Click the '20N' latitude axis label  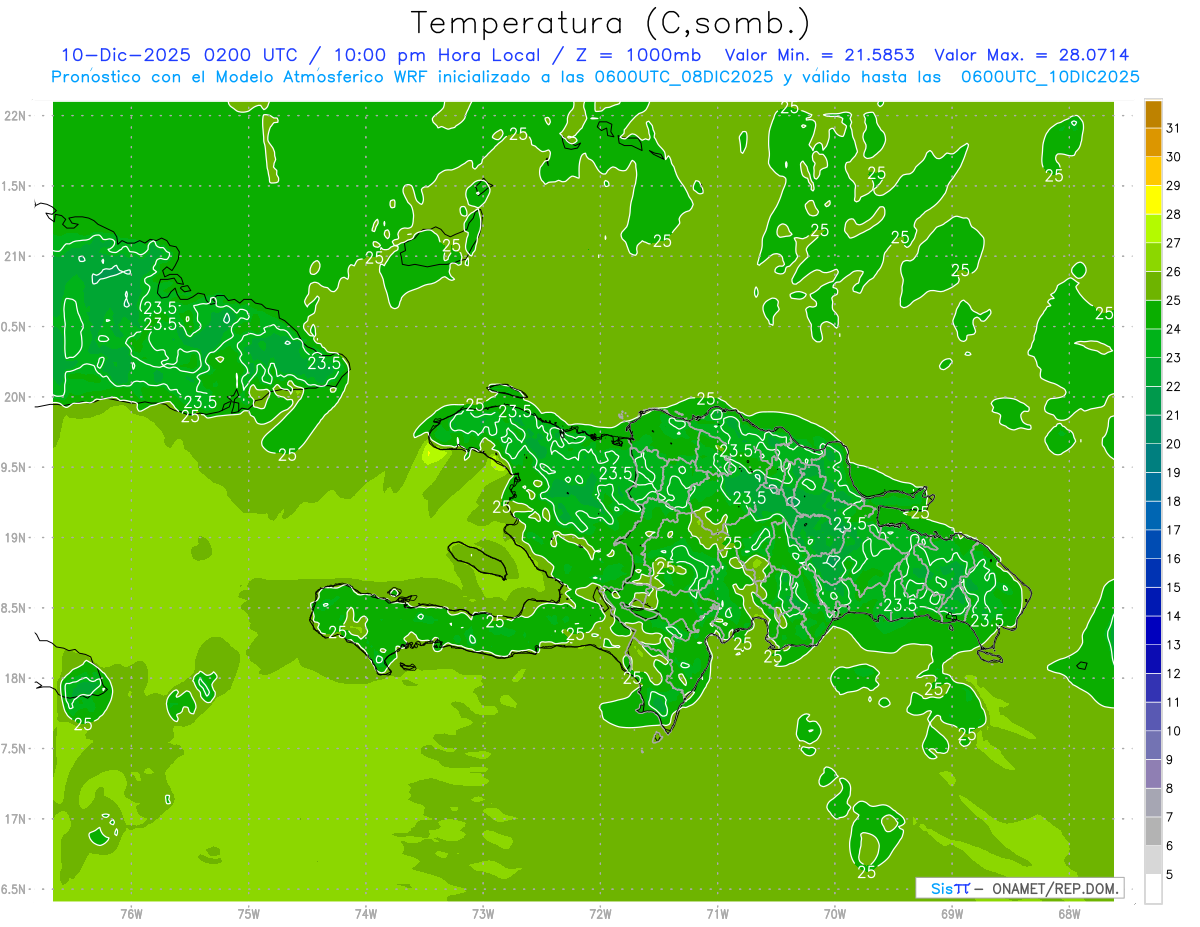coord(17,397)
